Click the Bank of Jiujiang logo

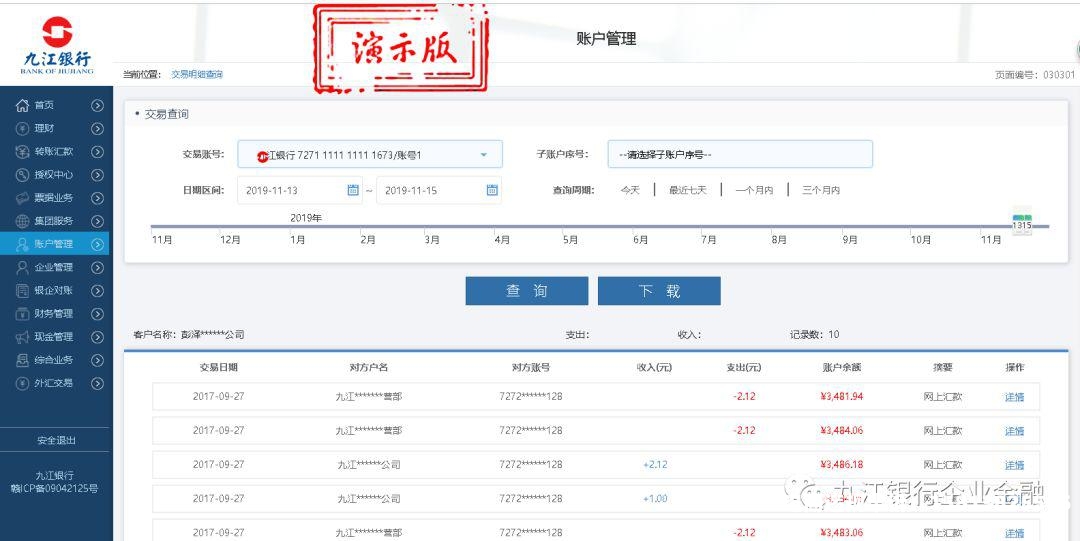tap(57, 45)
